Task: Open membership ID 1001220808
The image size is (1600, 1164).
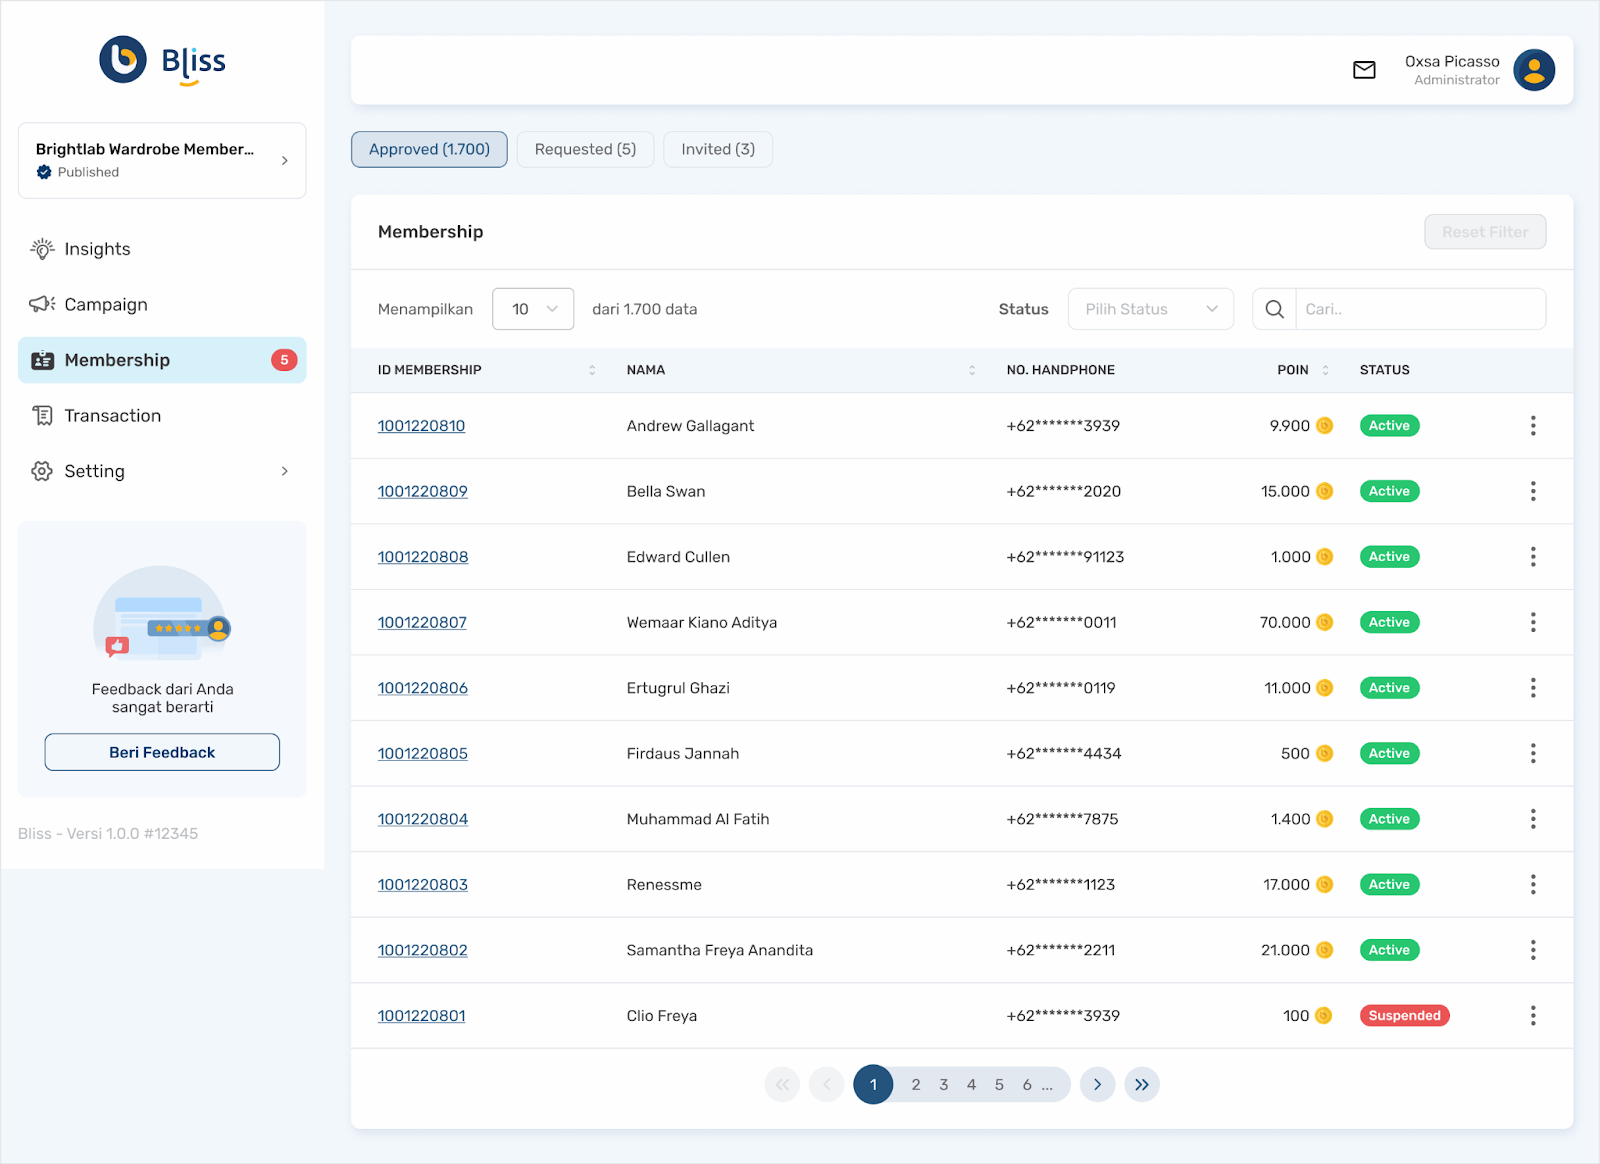Action: point(423,557)
